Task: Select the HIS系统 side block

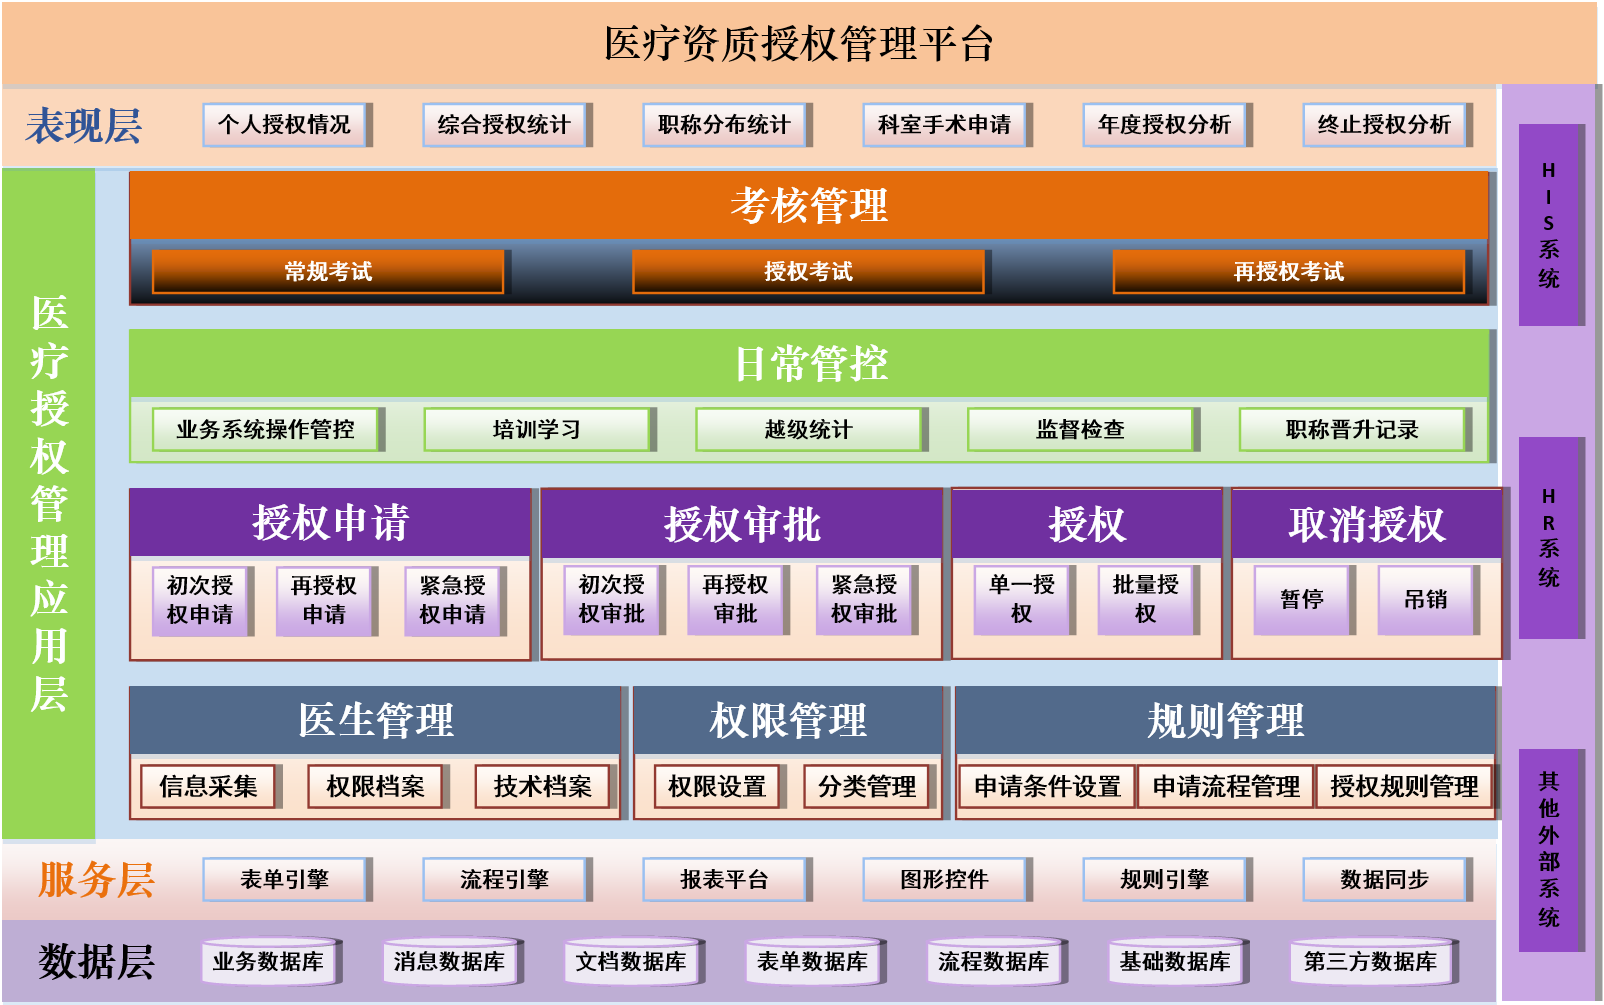Action: (x=1549, y=225)
